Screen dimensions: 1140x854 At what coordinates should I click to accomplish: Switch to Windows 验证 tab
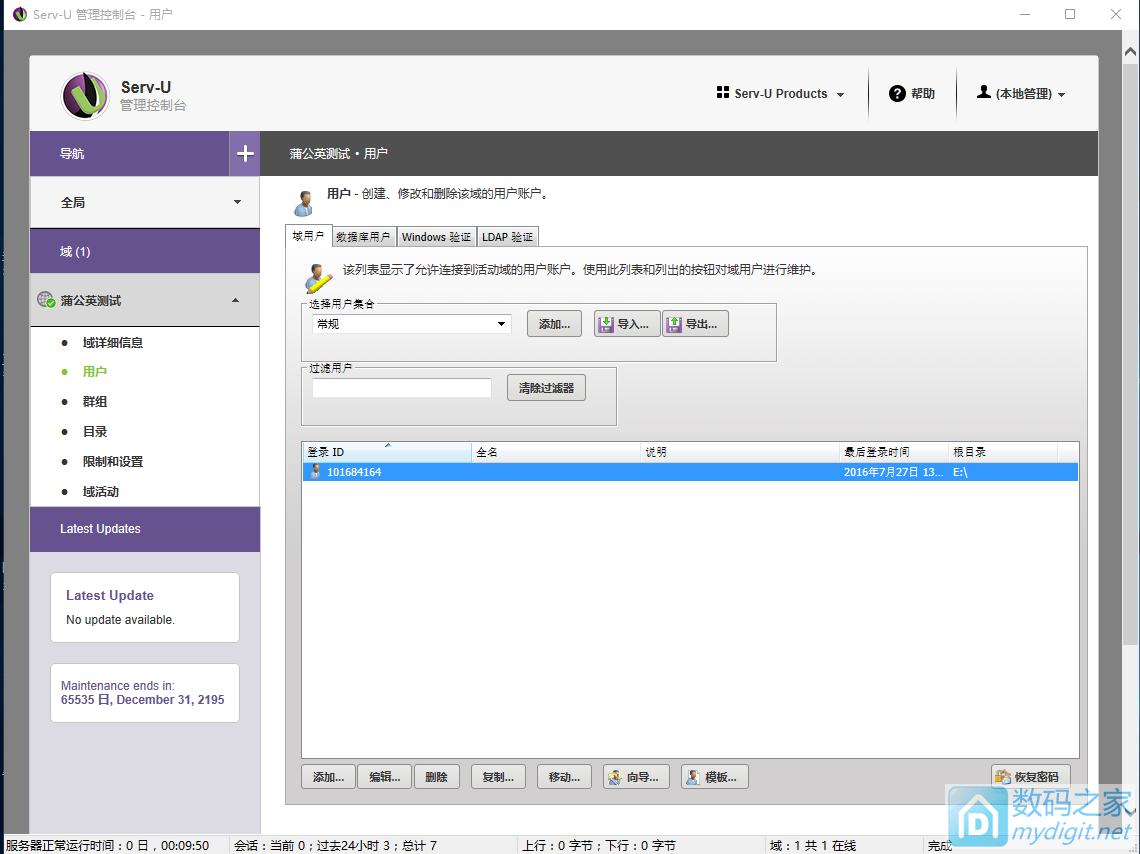(x=436, y=237)
